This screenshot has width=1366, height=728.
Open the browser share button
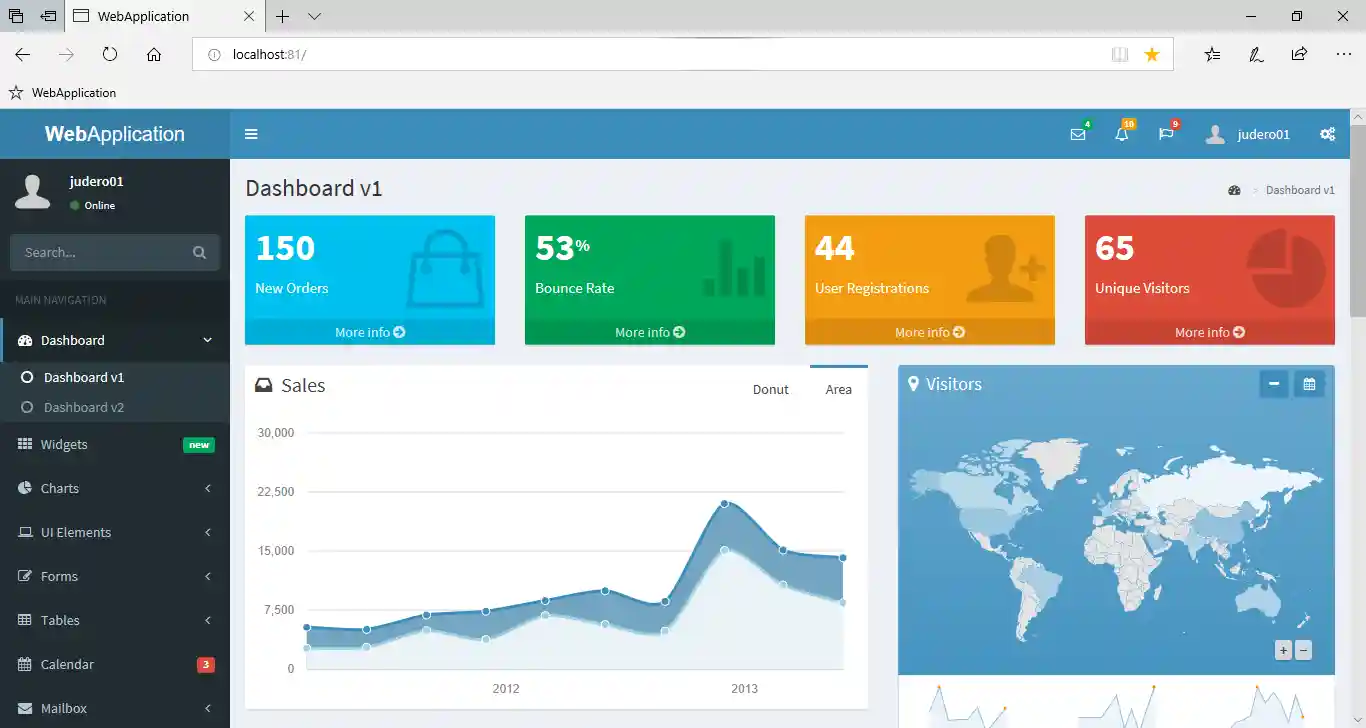[x=1299, y=54]
